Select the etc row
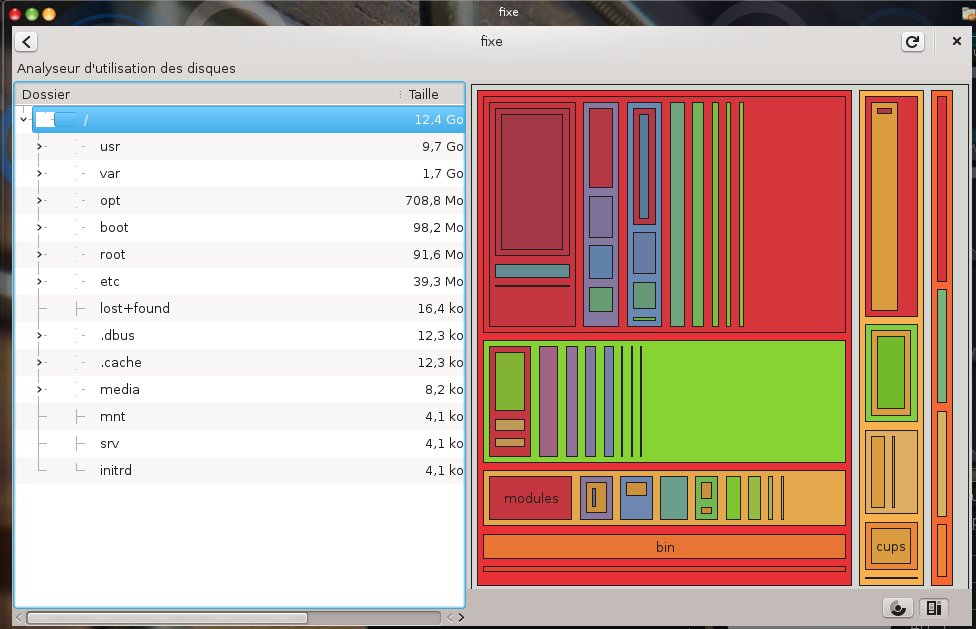976x629 pixels. pyautogui.click(x=240, y=281)
